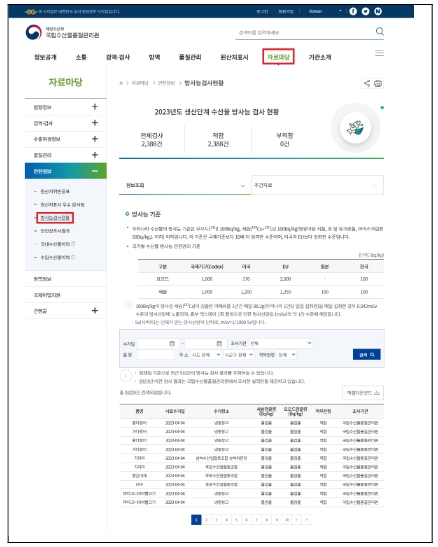Open the Korean language selector
The height and width of the screenshot is (547, 438).
[x=324, y=12]
